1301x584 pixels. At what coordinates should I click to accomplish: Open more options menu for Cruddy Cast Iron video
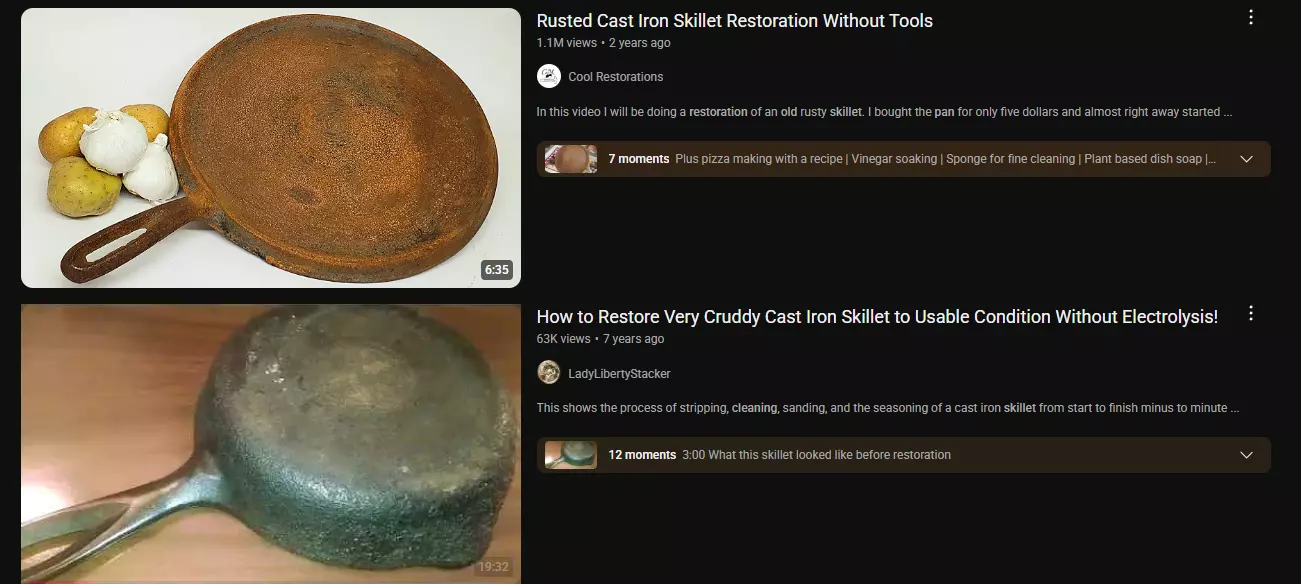[1250, 314]
